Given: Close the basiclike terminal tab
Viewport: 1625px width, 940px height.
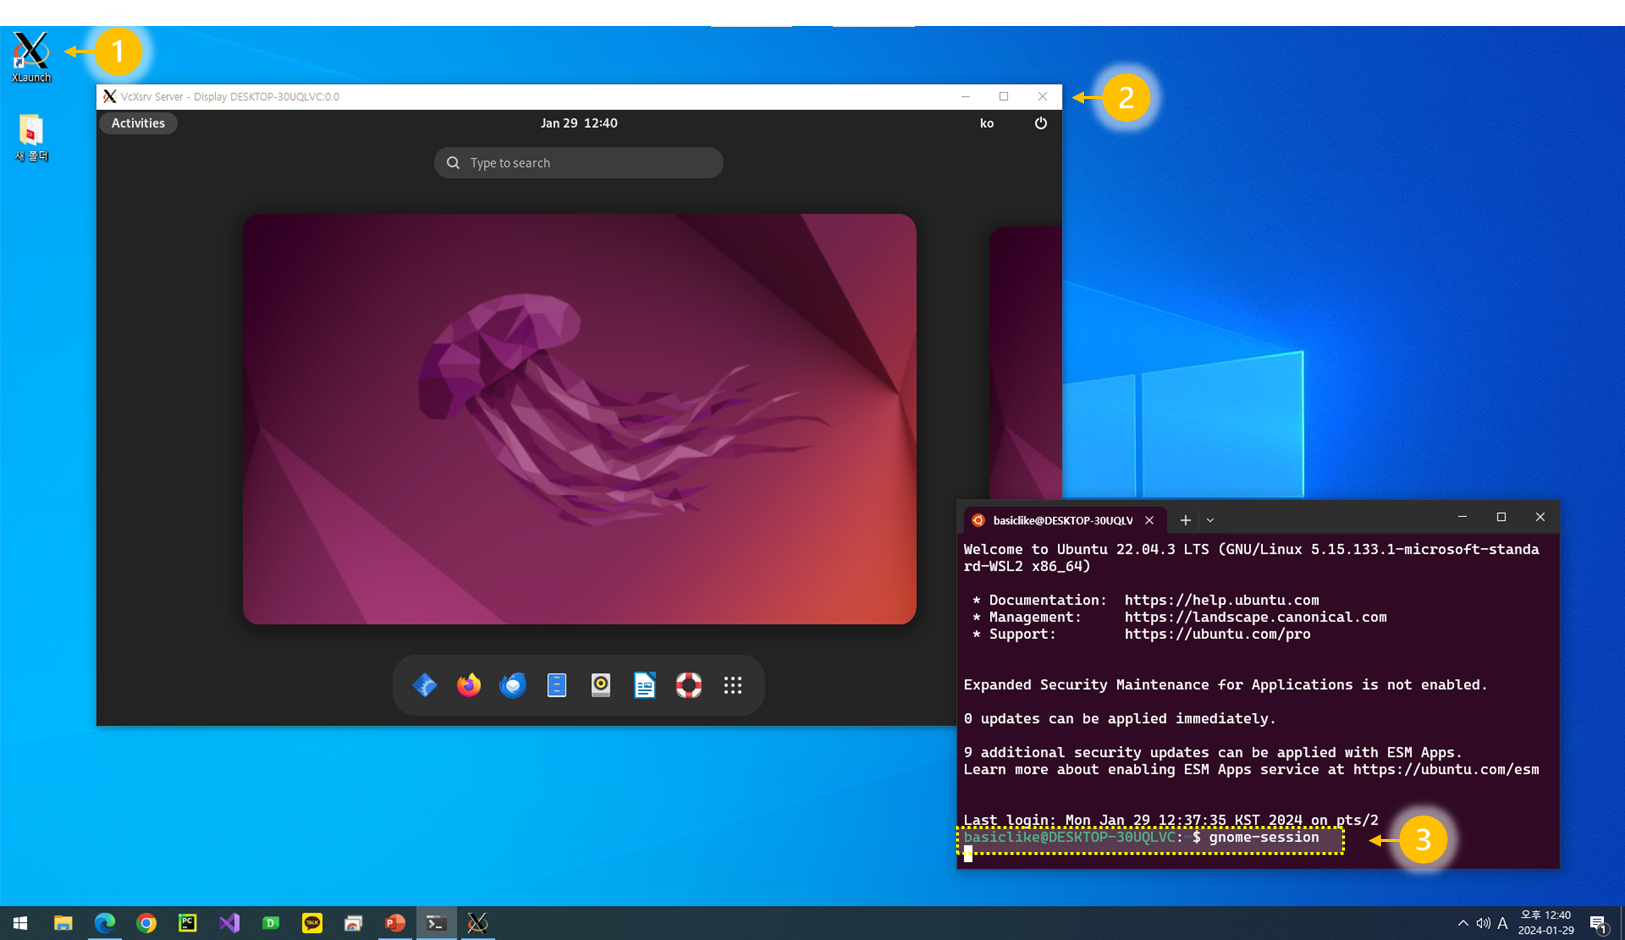Looking at the screenshot, I should (1150, 520).
